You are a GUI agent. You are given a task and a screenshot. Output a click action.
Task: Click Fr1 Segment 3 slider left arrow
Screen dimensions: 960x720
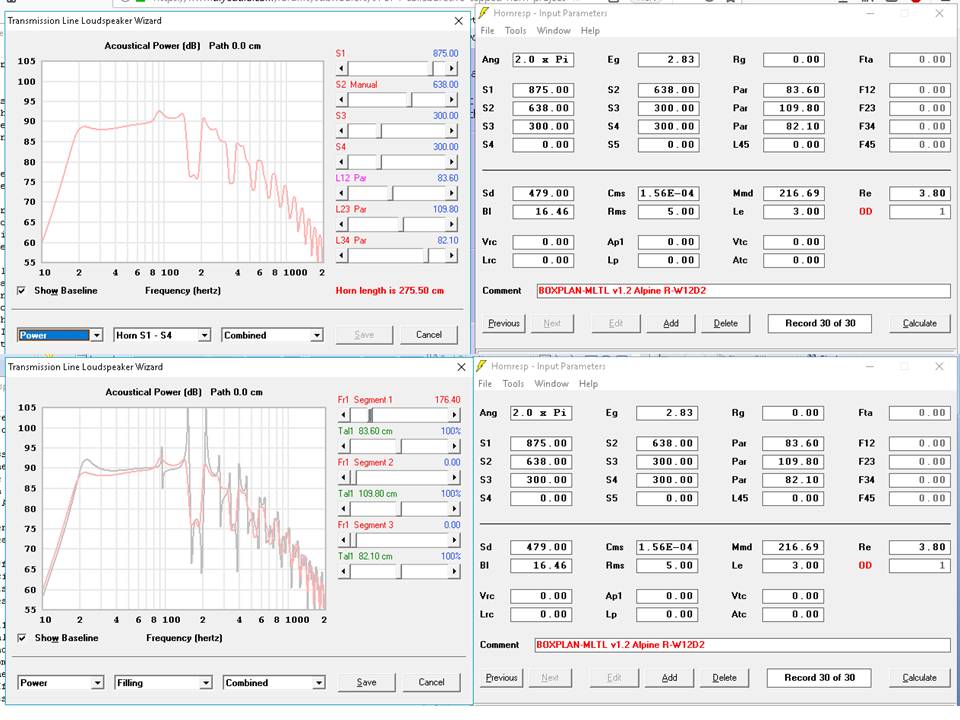pos(345,540)
